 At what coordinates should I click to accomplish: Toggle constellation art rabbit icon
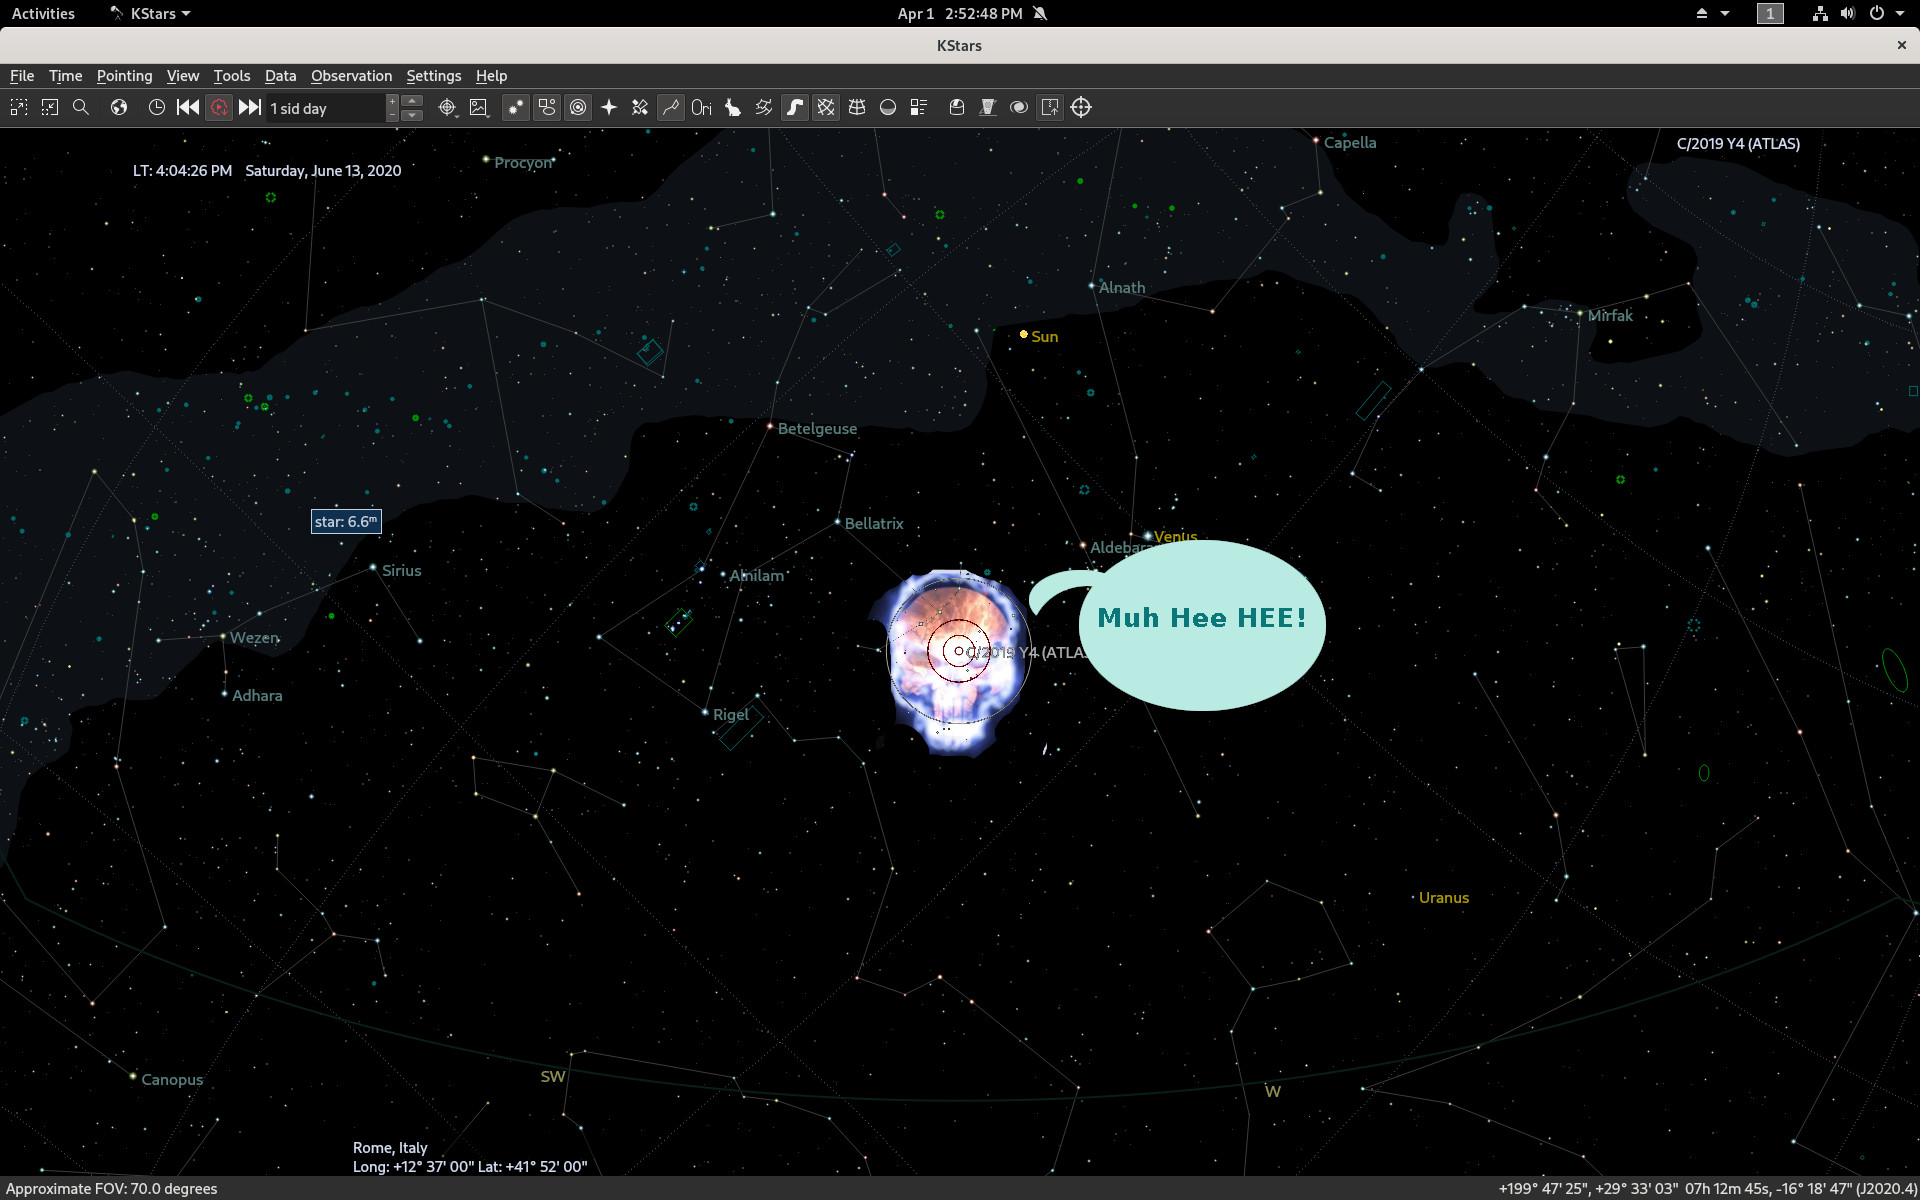[x=733, y=107]
